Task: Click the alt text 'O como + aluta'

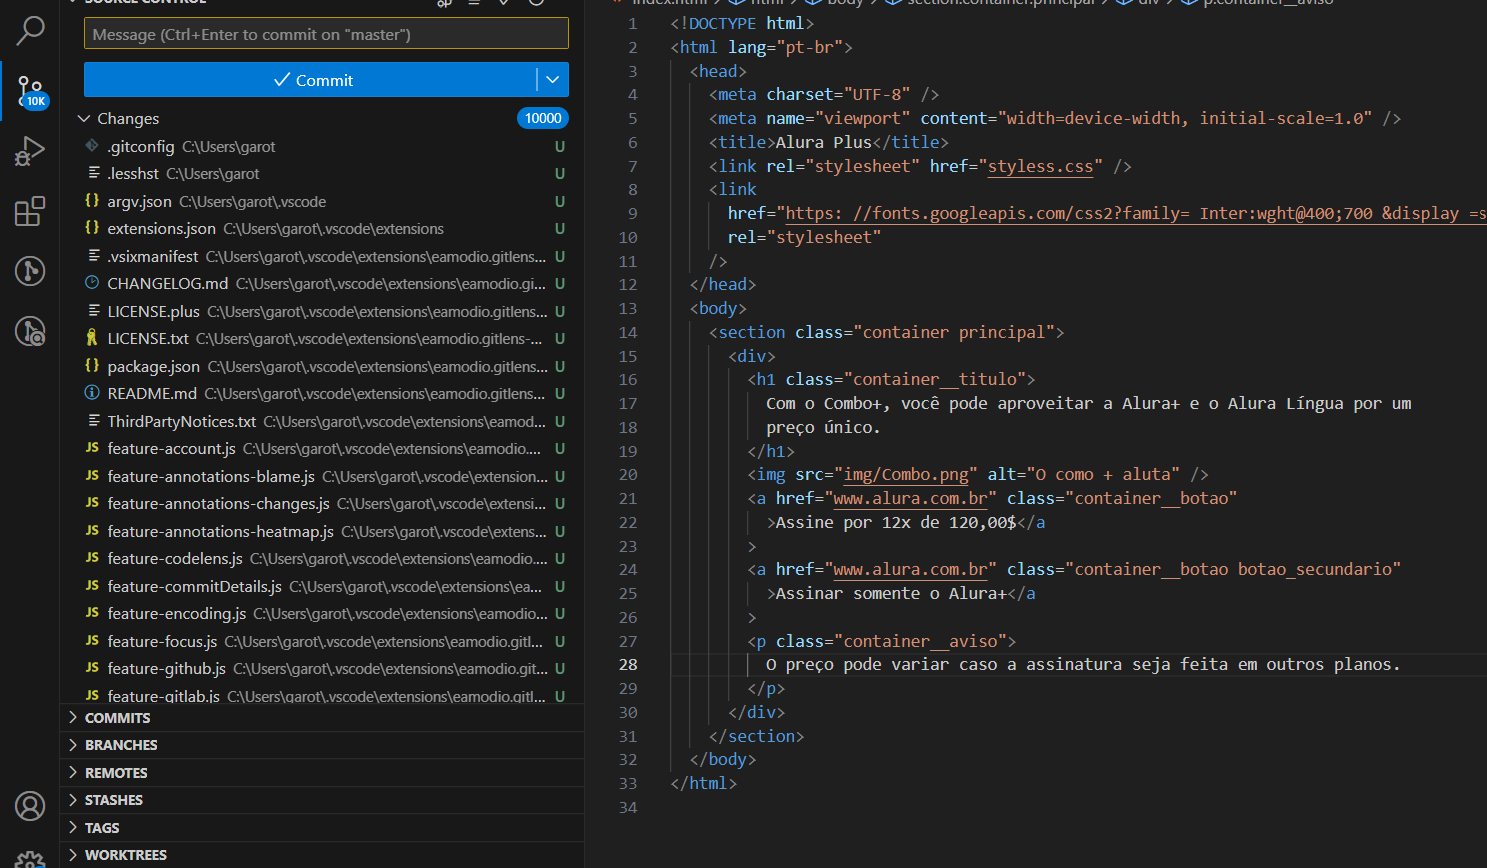Action: 1103,474
